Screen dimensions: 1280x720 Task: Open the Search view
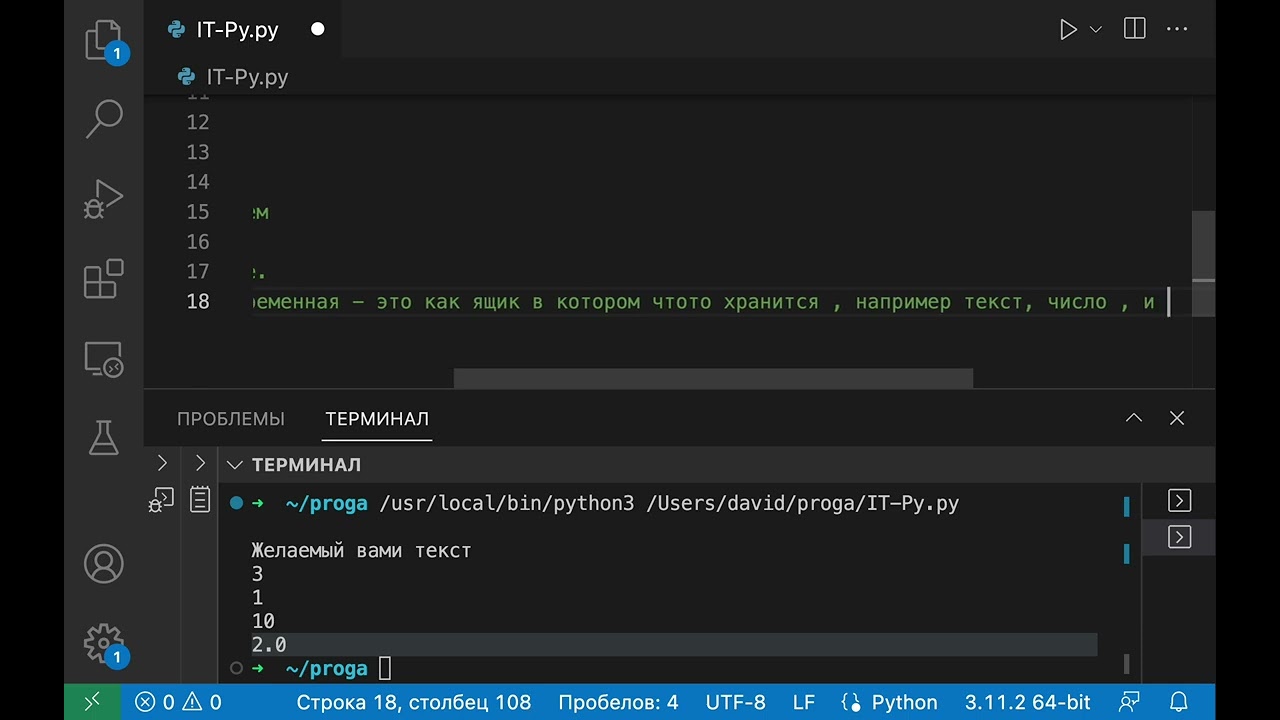tap(104, 118)
